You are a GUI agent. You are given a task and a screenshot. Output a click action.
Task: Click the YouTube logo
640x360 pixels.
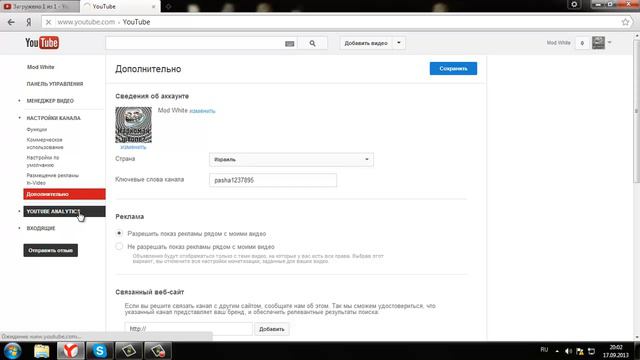point(42,42)
